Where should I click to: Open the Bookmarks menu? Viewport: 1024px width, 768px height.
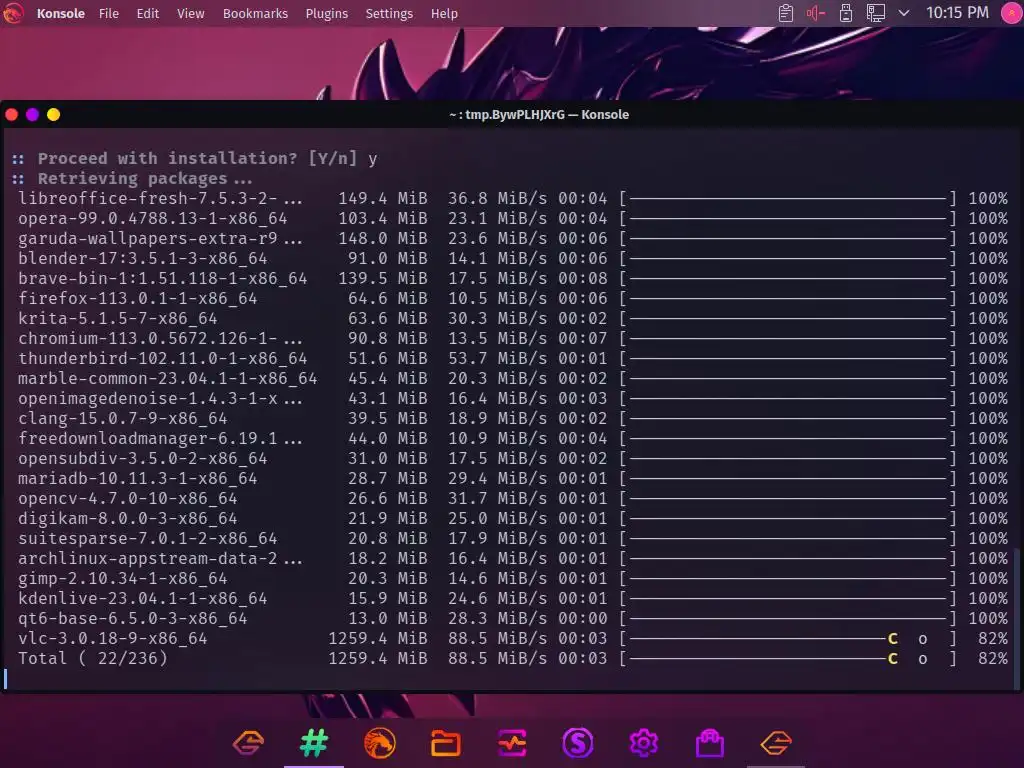pos(255,13)
